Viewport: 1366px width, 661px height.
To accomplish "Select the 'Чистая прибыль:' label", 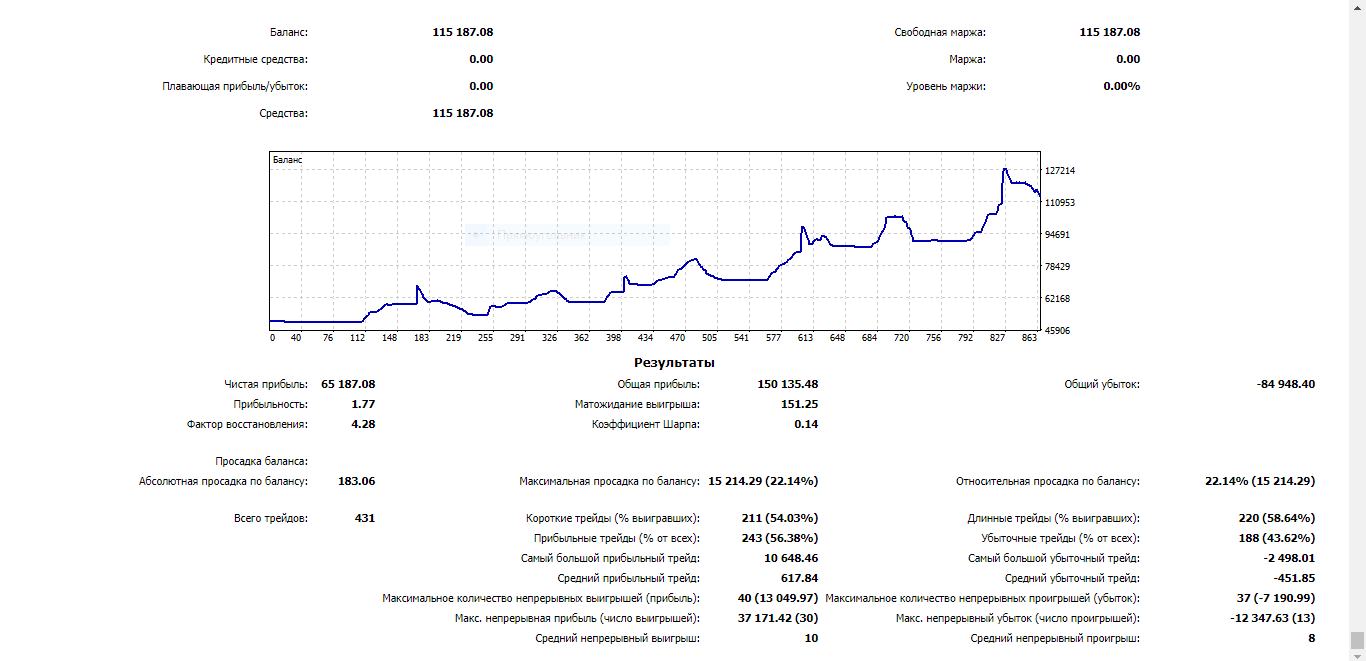I will [x=266, y=384].
